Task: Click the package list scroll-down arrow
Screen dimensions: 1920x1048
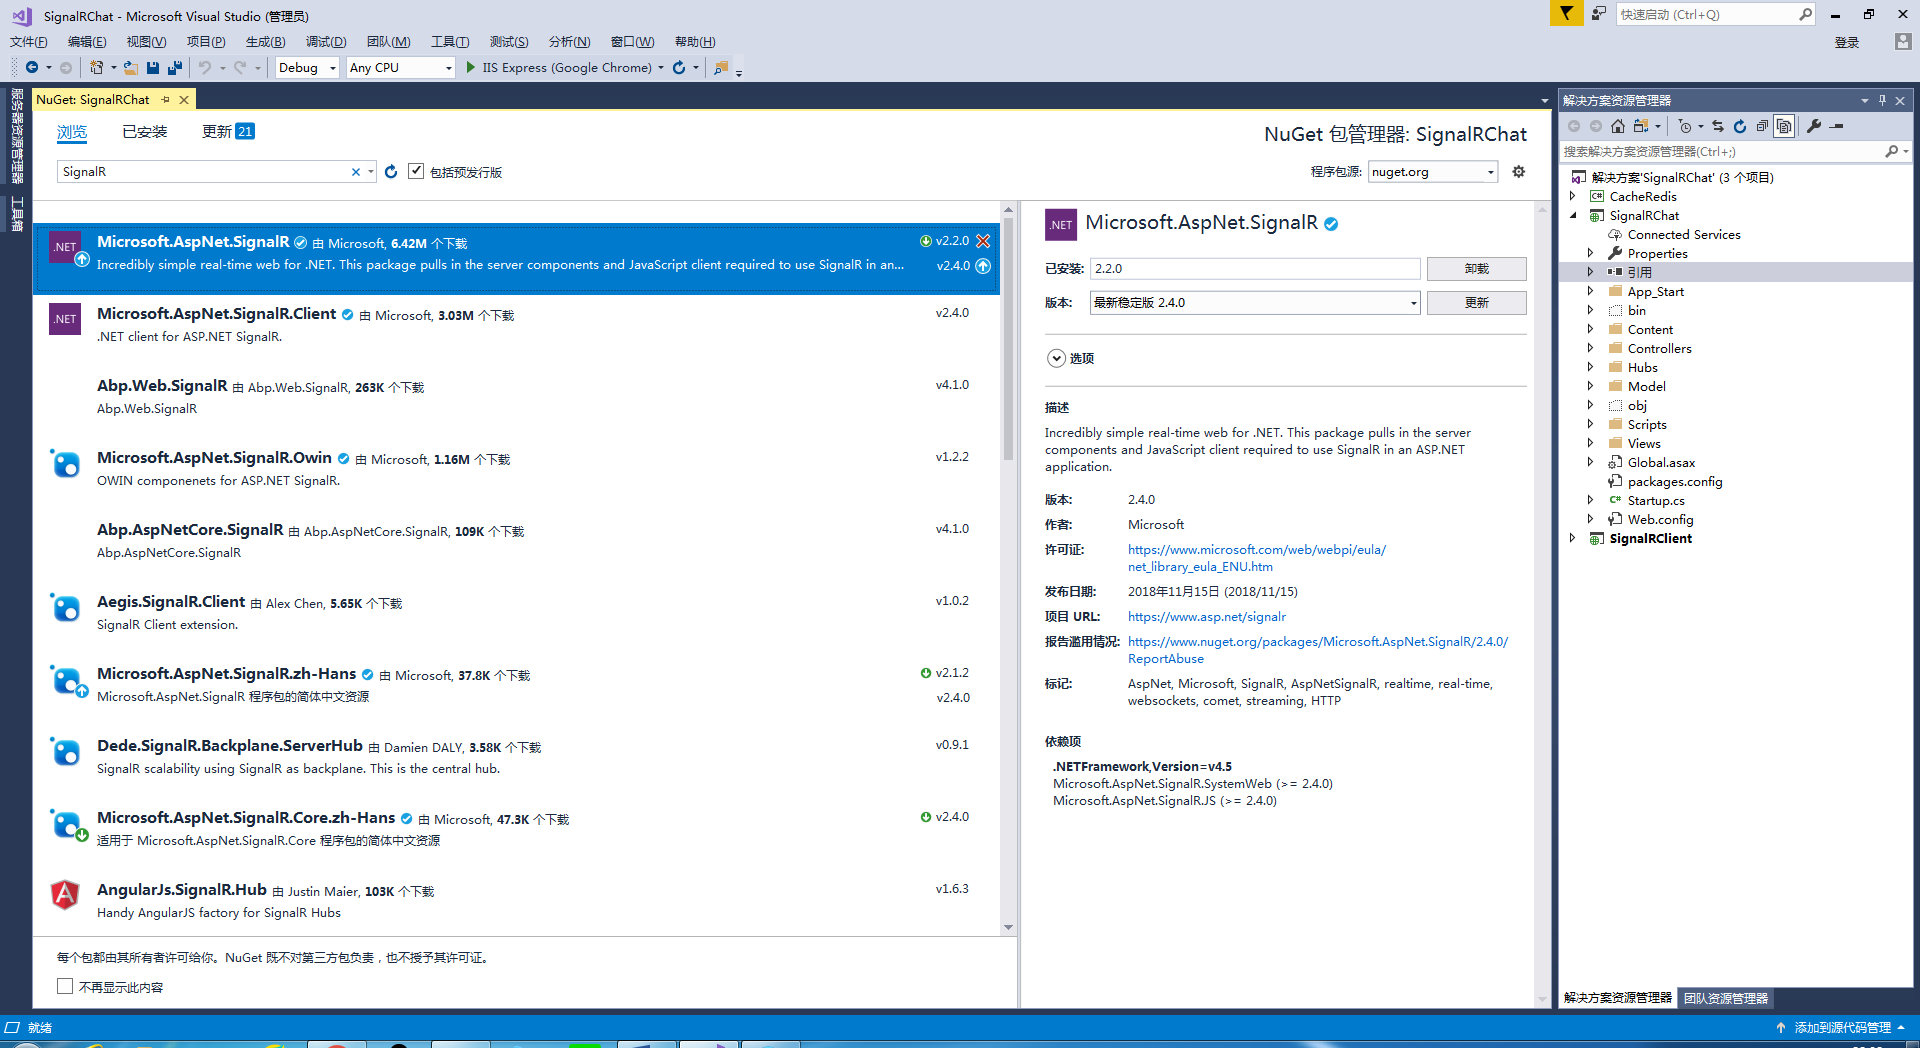Action: (1008, 927)
